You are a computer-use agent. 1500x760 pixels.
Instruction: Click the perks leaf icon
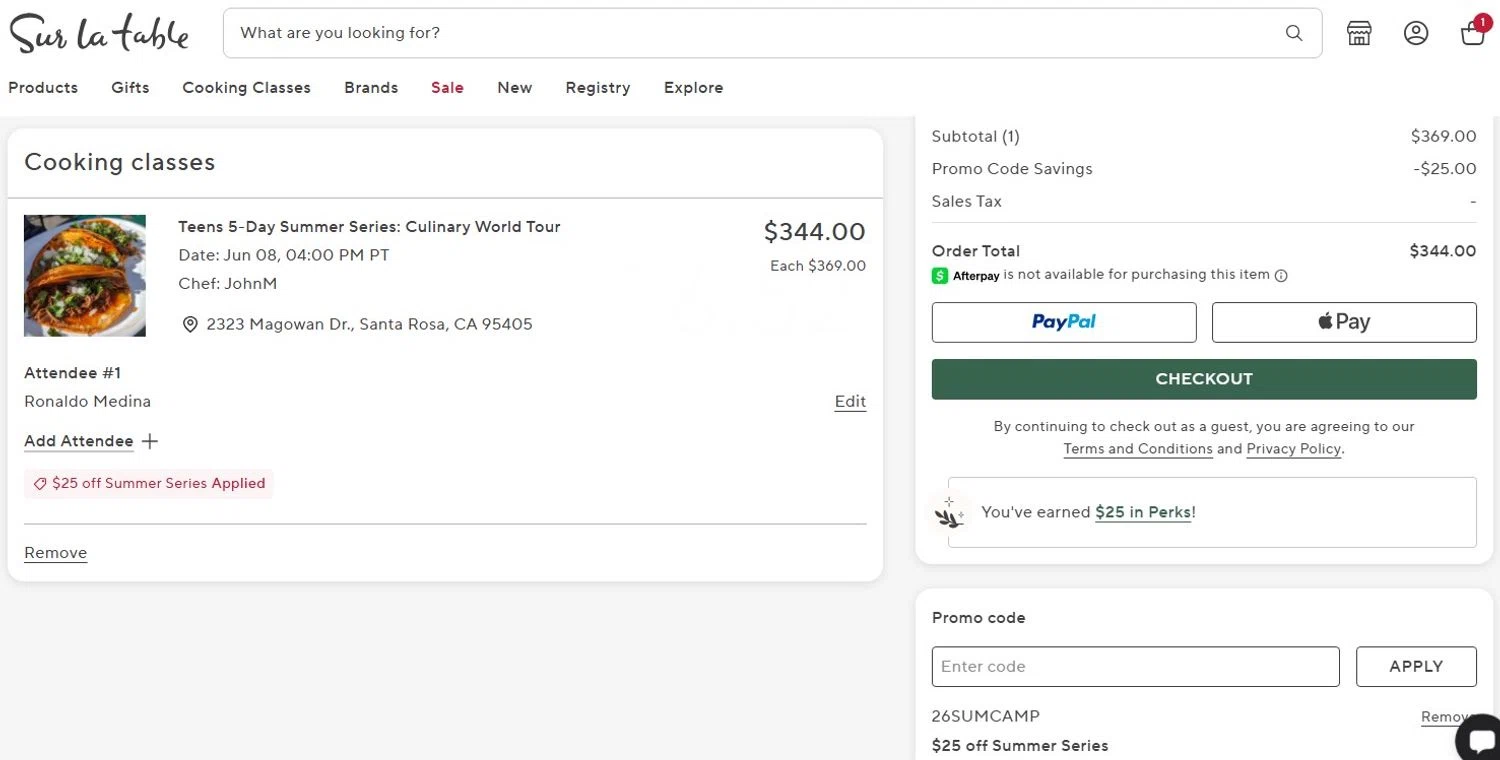pyautogui.click(x=949, y=513)
